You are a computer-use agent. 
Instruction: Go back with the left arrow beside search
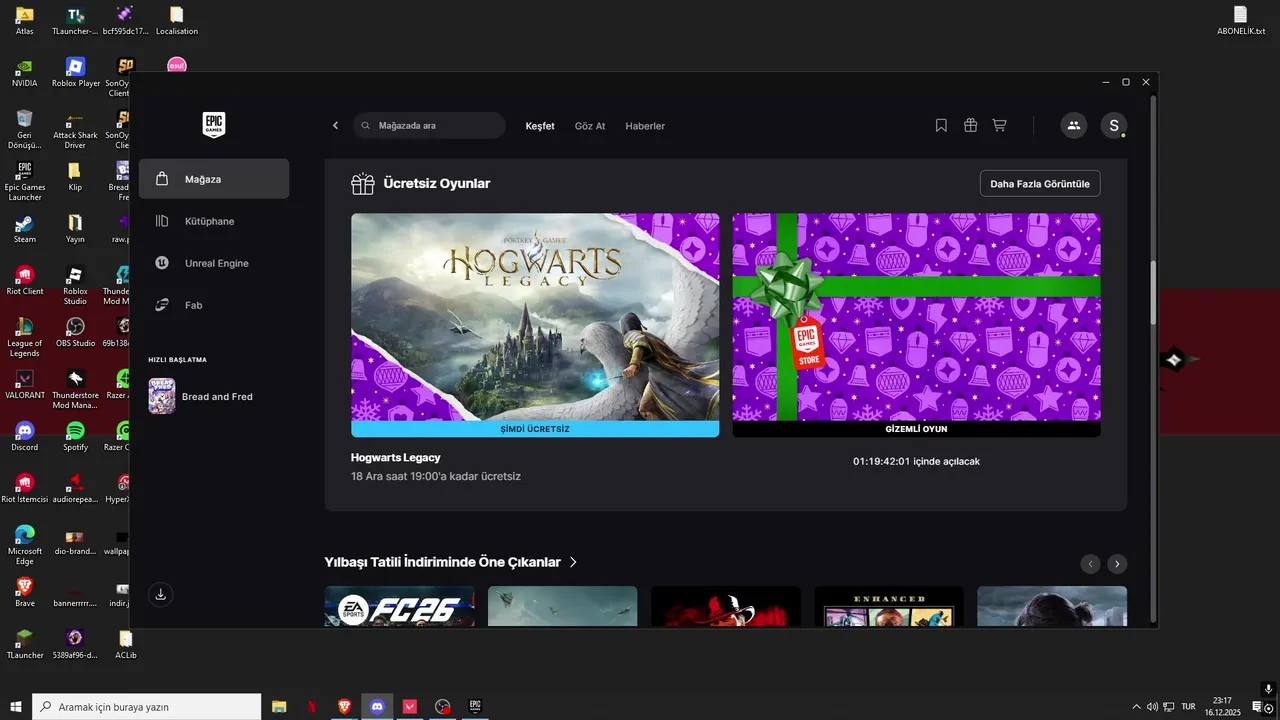(335, 126)
